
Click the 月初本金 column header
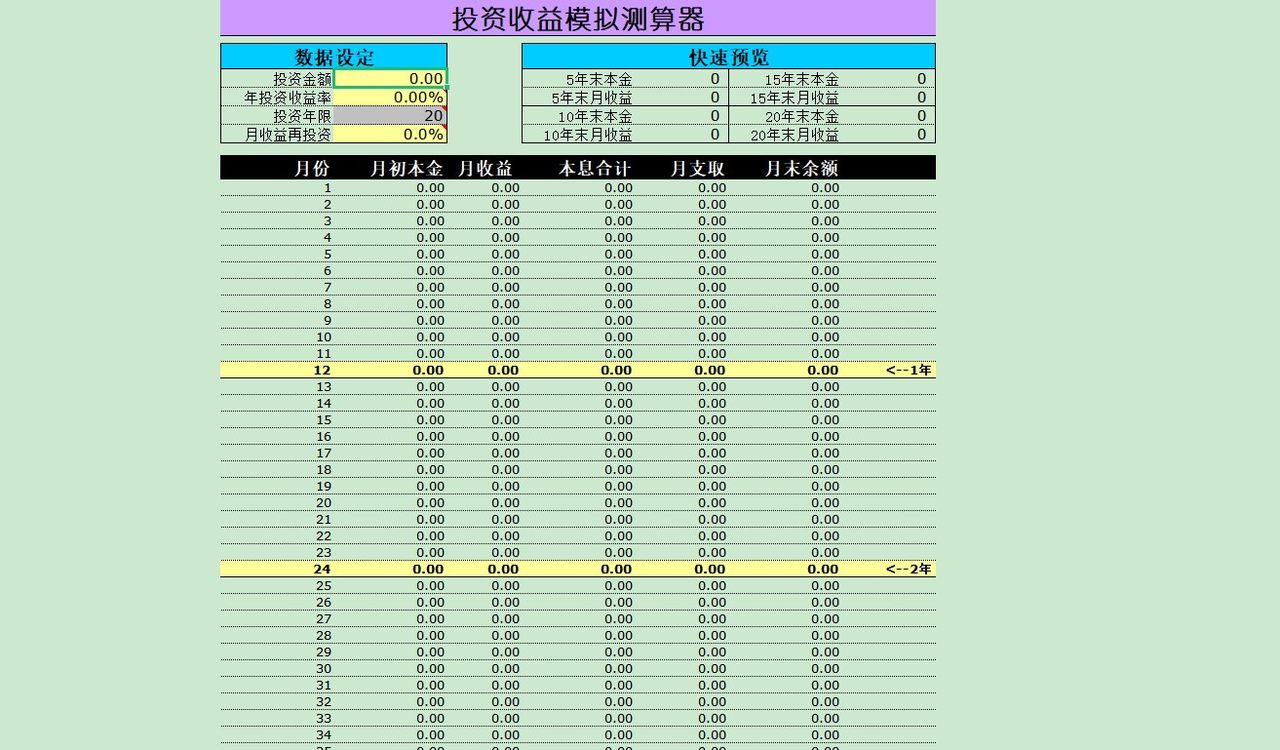[408, 168]
